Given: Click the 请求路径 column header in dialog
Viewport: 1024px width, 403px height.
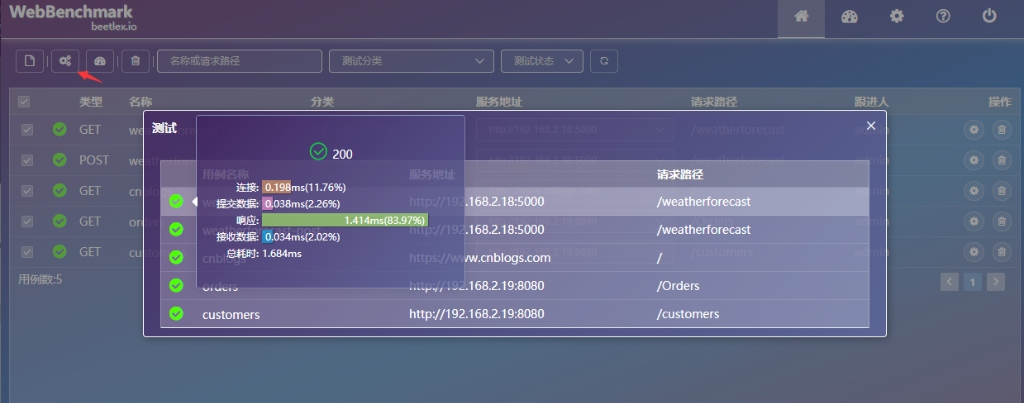Looking at the screenshot, I should [680, 175].
